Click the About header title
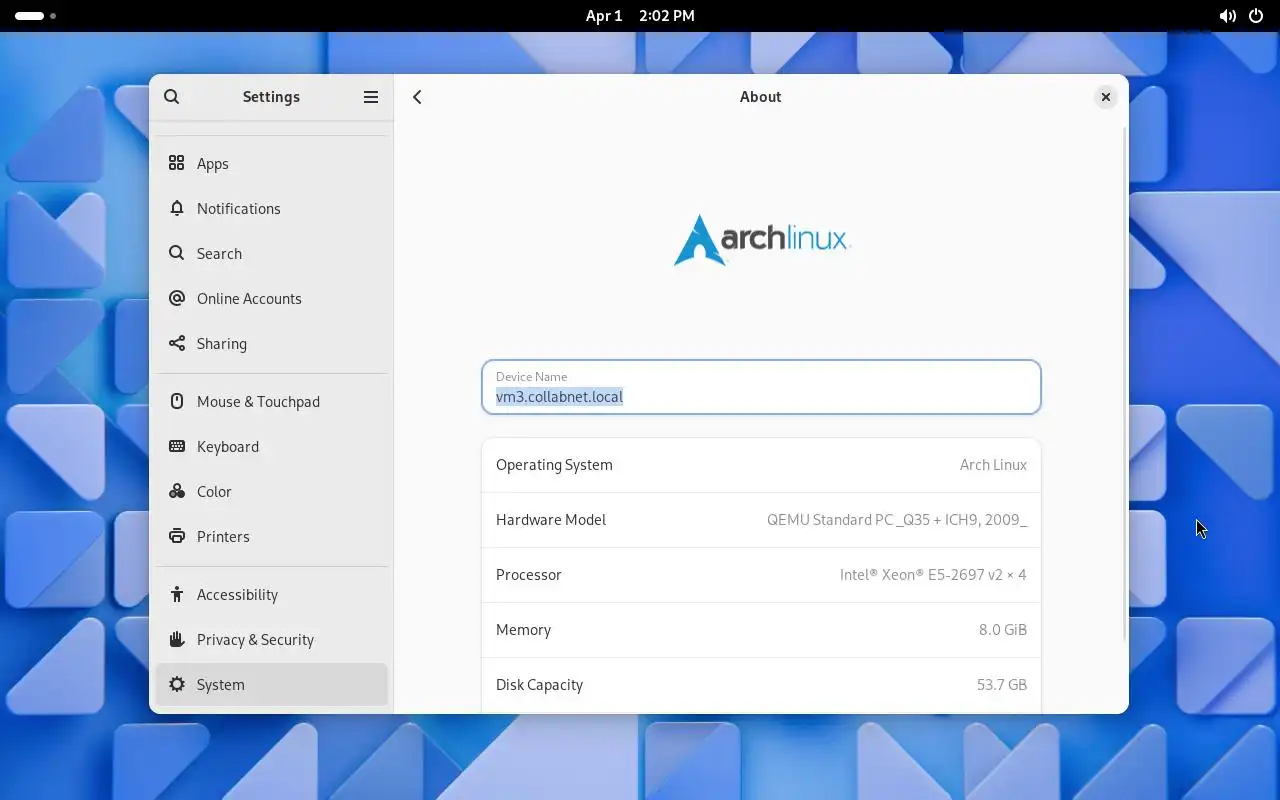Screen dimensions: 1280x800 click(x=760, y=97)
